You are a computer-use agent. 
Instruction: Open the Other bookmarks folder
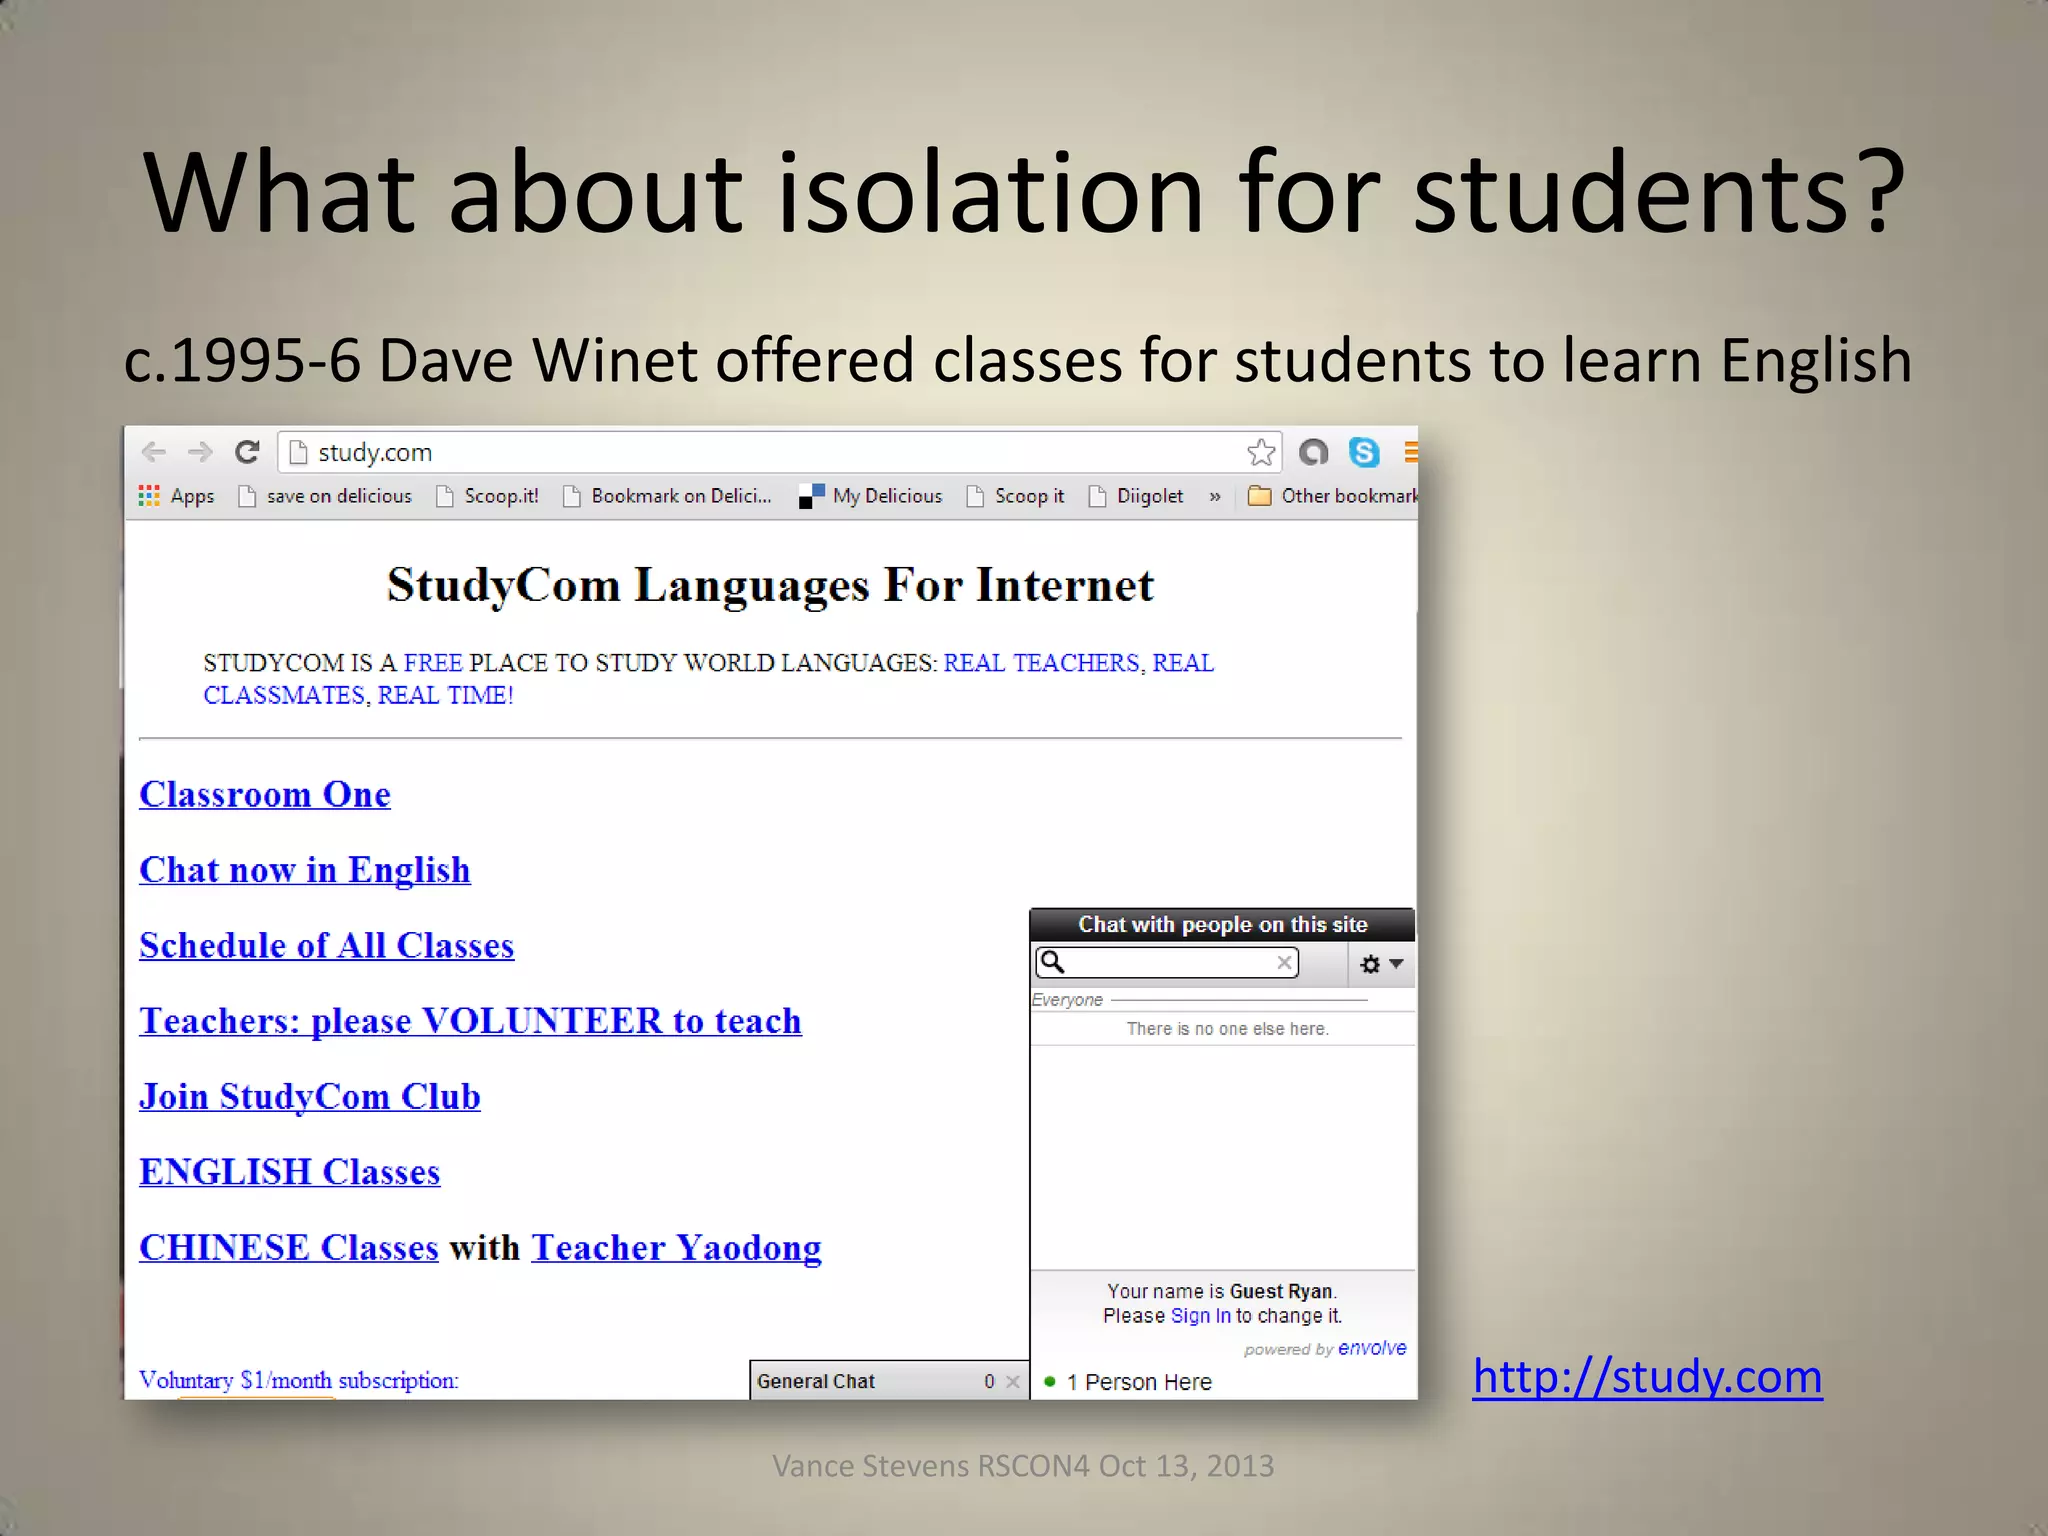1333,496
